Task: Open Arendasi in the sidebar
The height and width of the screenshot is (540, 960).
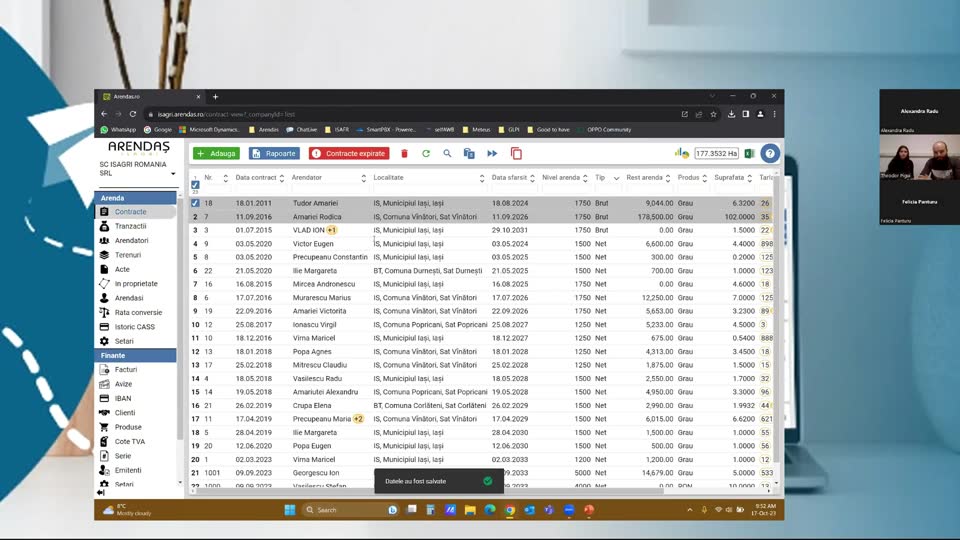Action: point(129,298)
